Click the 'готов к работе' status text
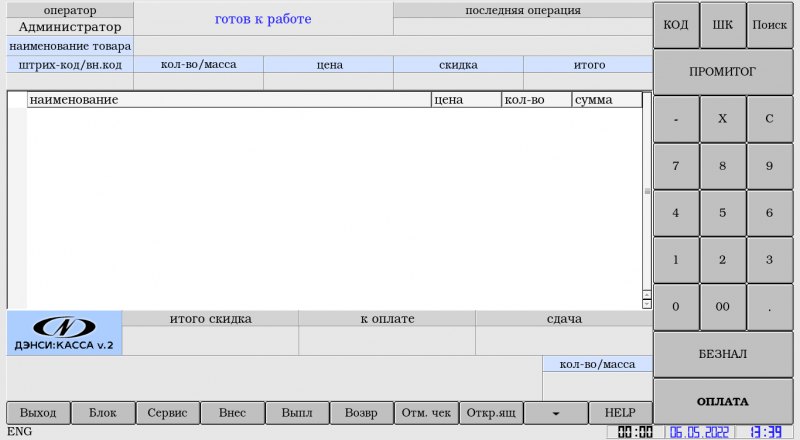This screenshot has width=800, height=440. [263, 19]
